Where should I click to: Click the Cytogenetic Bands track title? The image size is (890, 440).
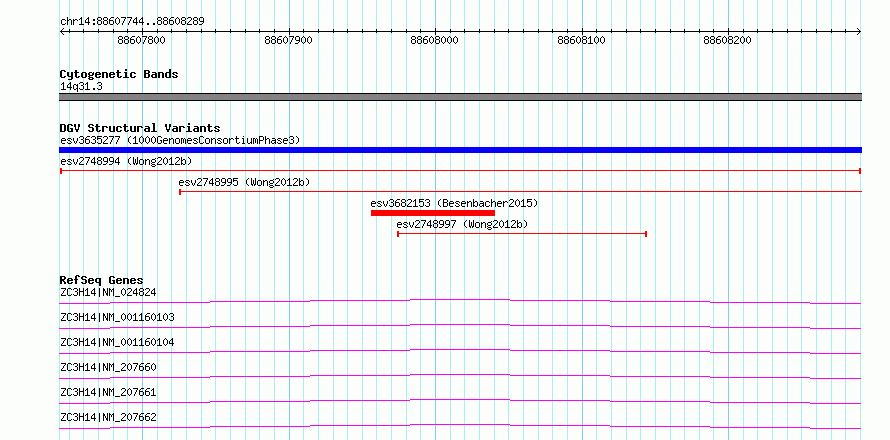[x=119, y=74]
